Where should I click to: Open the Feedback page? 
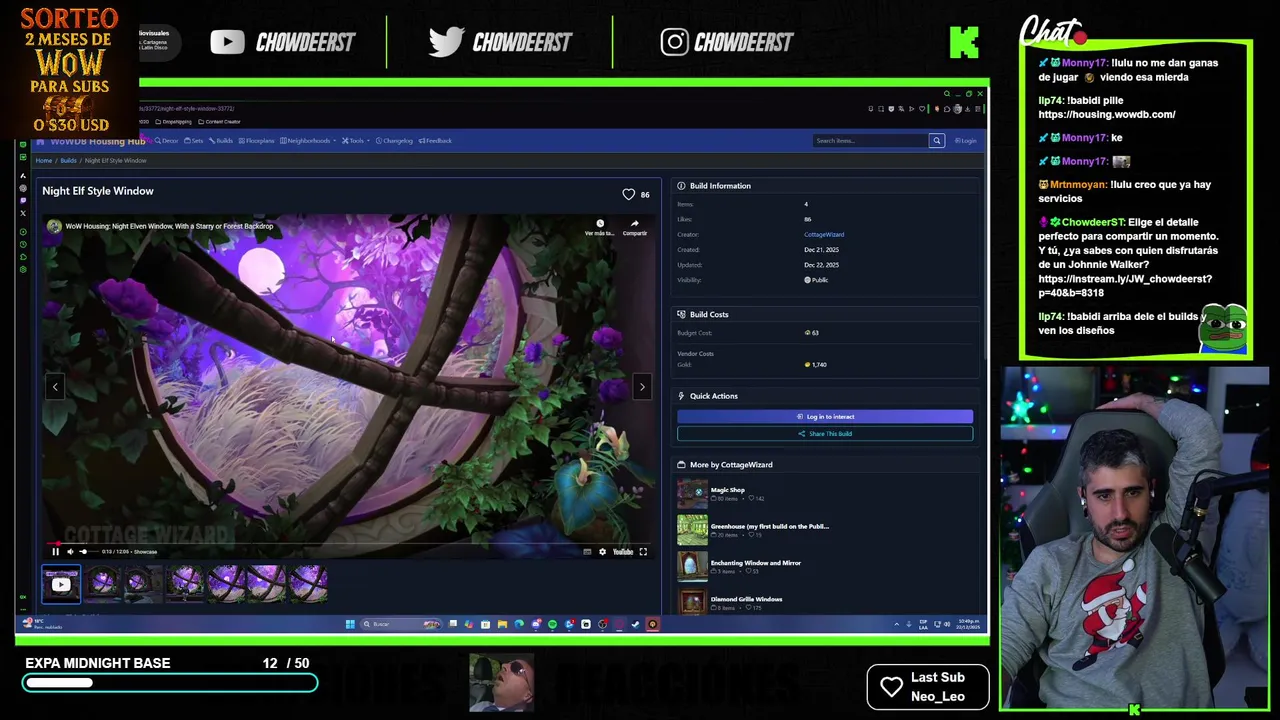click(x=435, y=141)
